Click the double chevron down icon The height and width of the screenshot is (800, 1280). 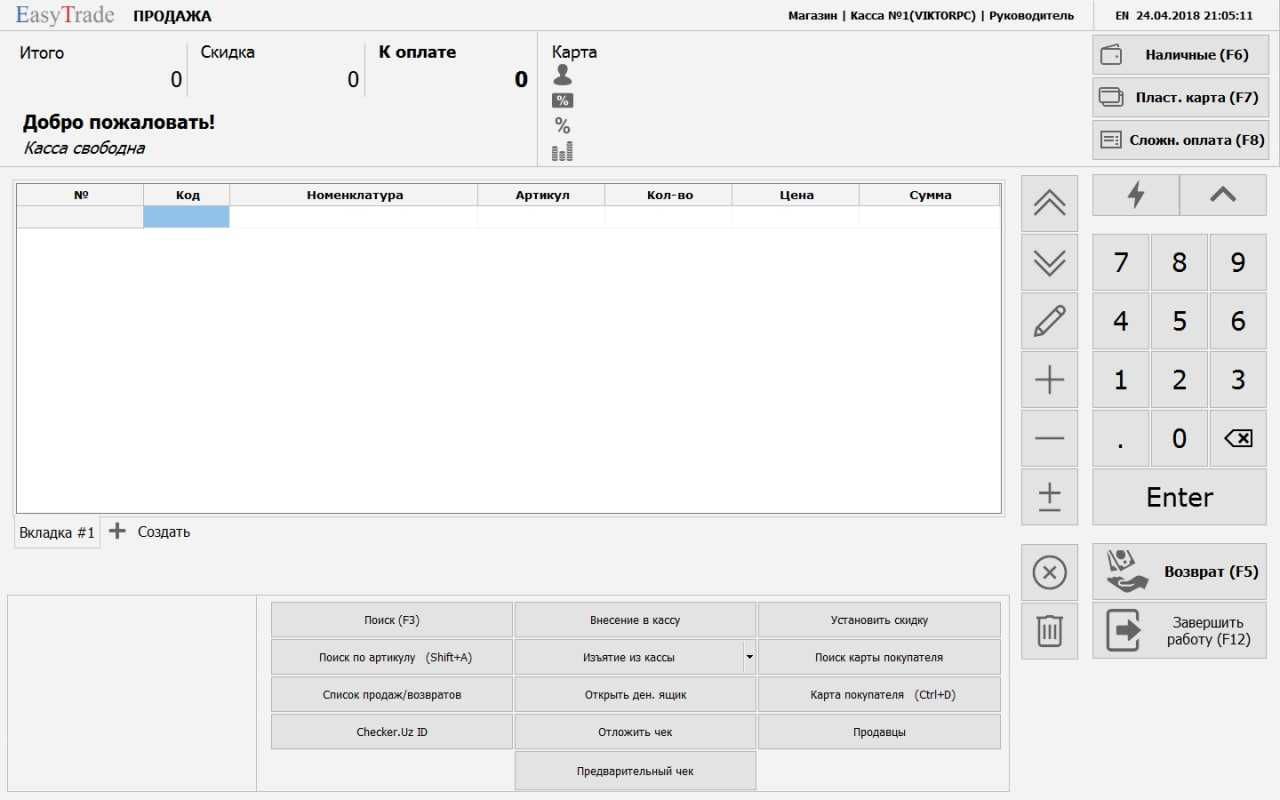click(x=1049, y=262)
